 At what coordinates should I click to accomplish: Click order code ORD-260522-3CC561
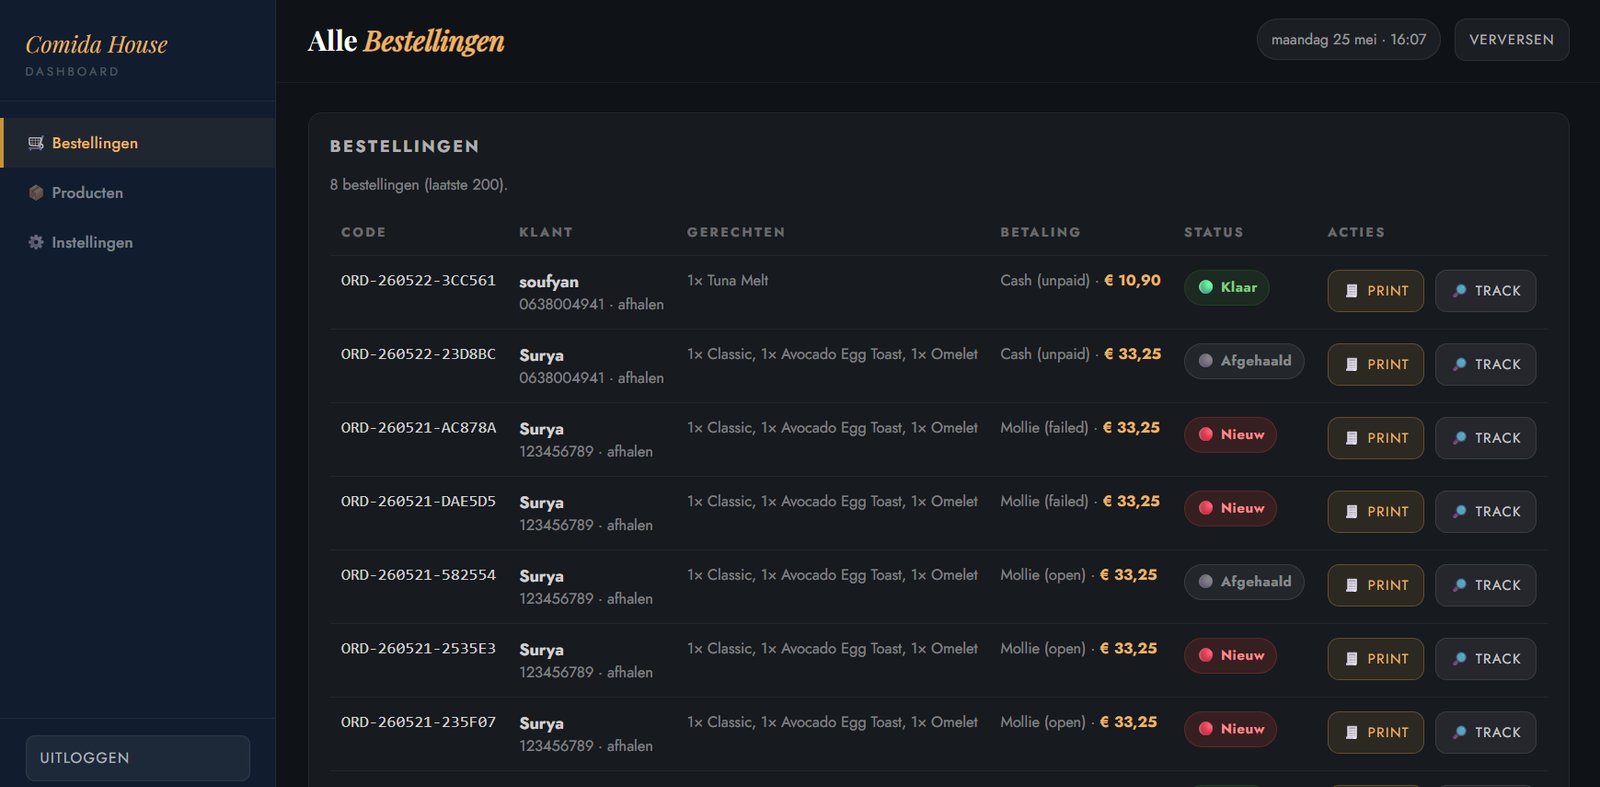(x=418, y=281)
